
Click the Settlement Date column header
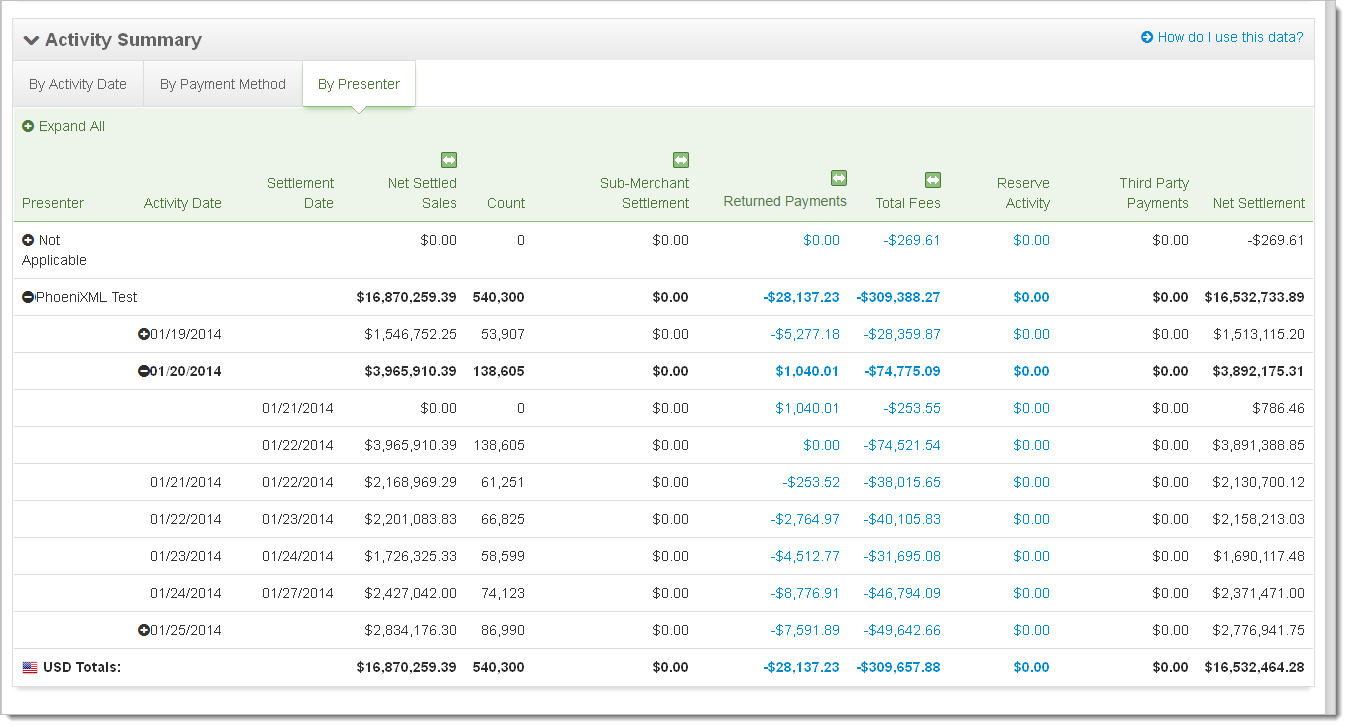pyautogui.click(x=301, y=193)
